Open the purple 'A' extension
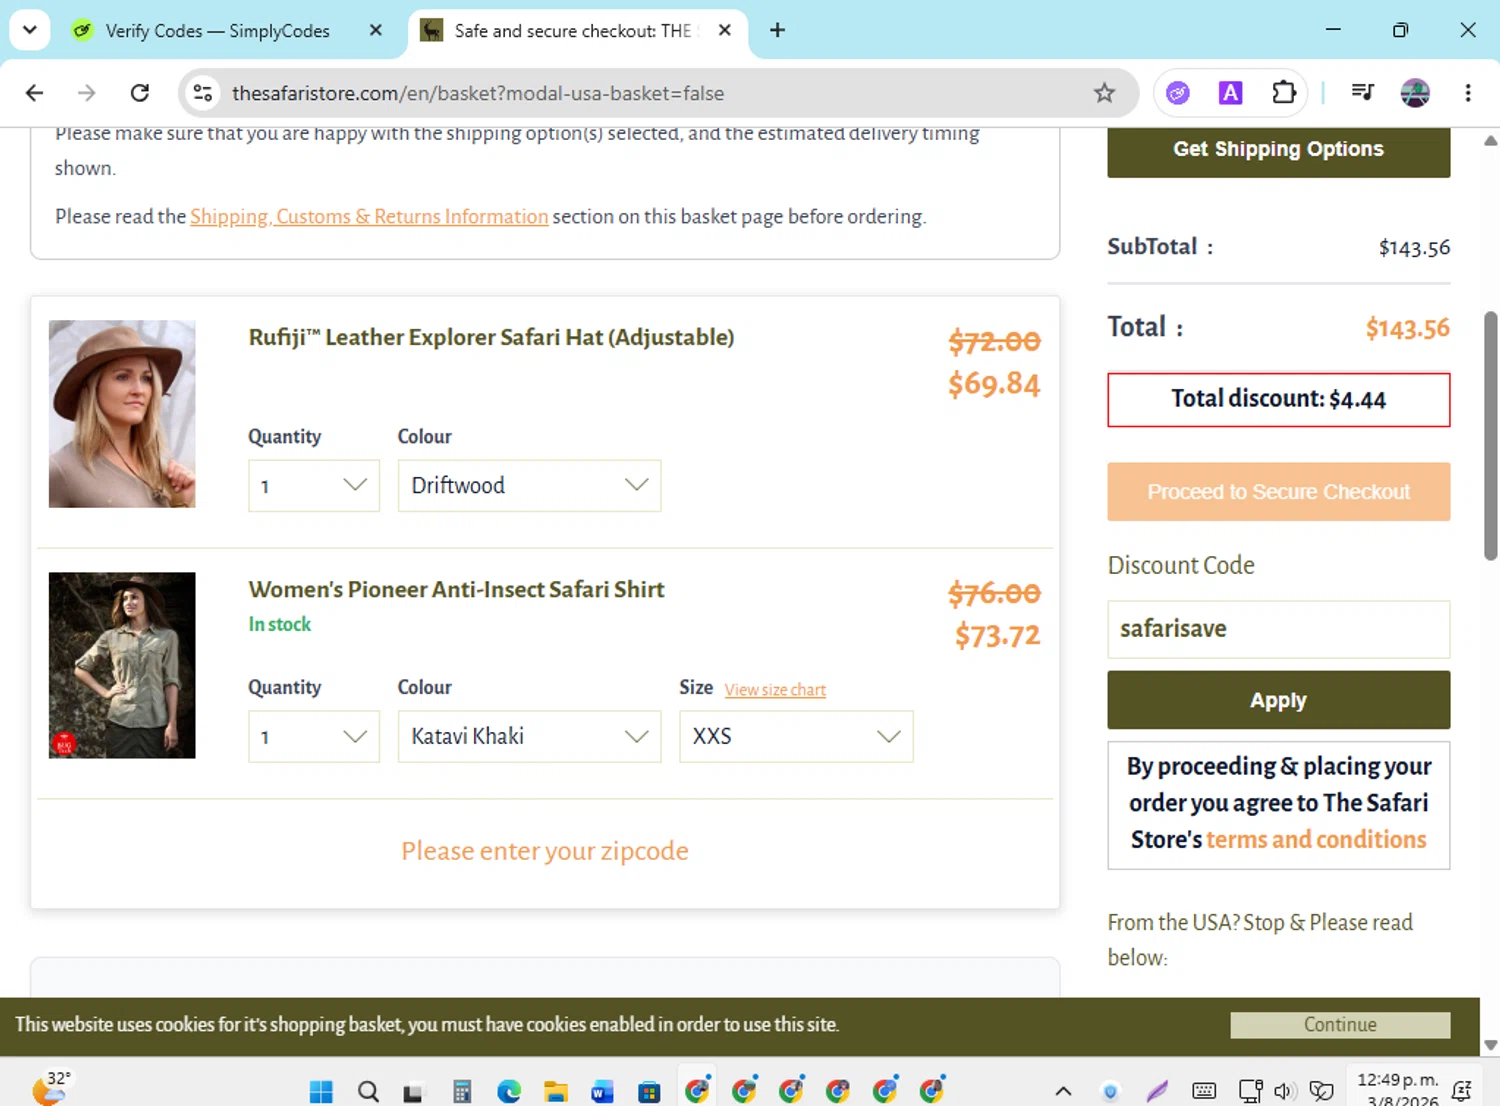The image size is (1500, 1106). tap(1230, 93)
